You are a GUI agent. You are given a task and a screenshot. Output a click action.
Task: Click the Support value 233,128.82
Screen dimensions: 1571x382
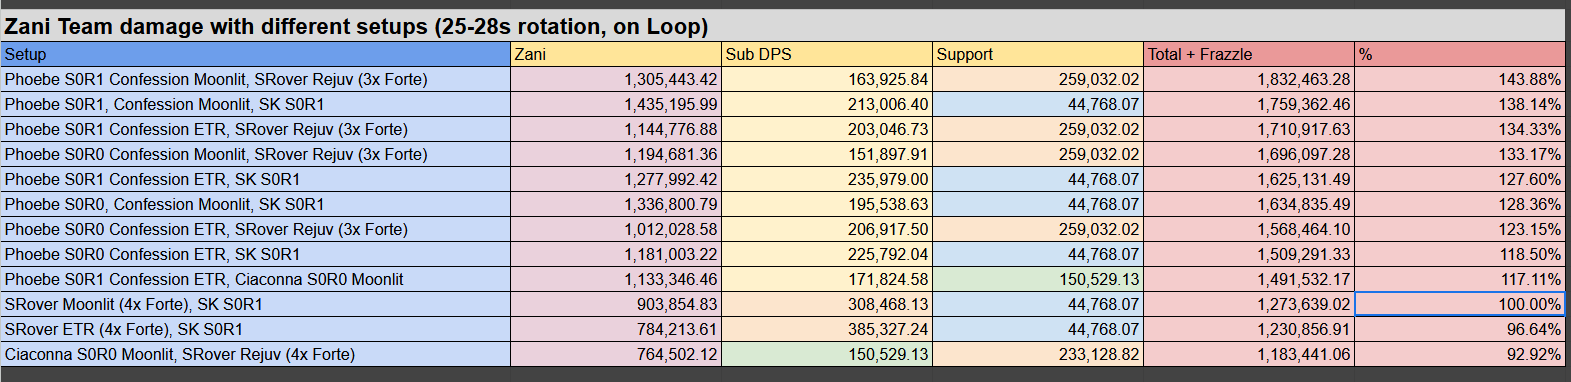[1038, 354]
